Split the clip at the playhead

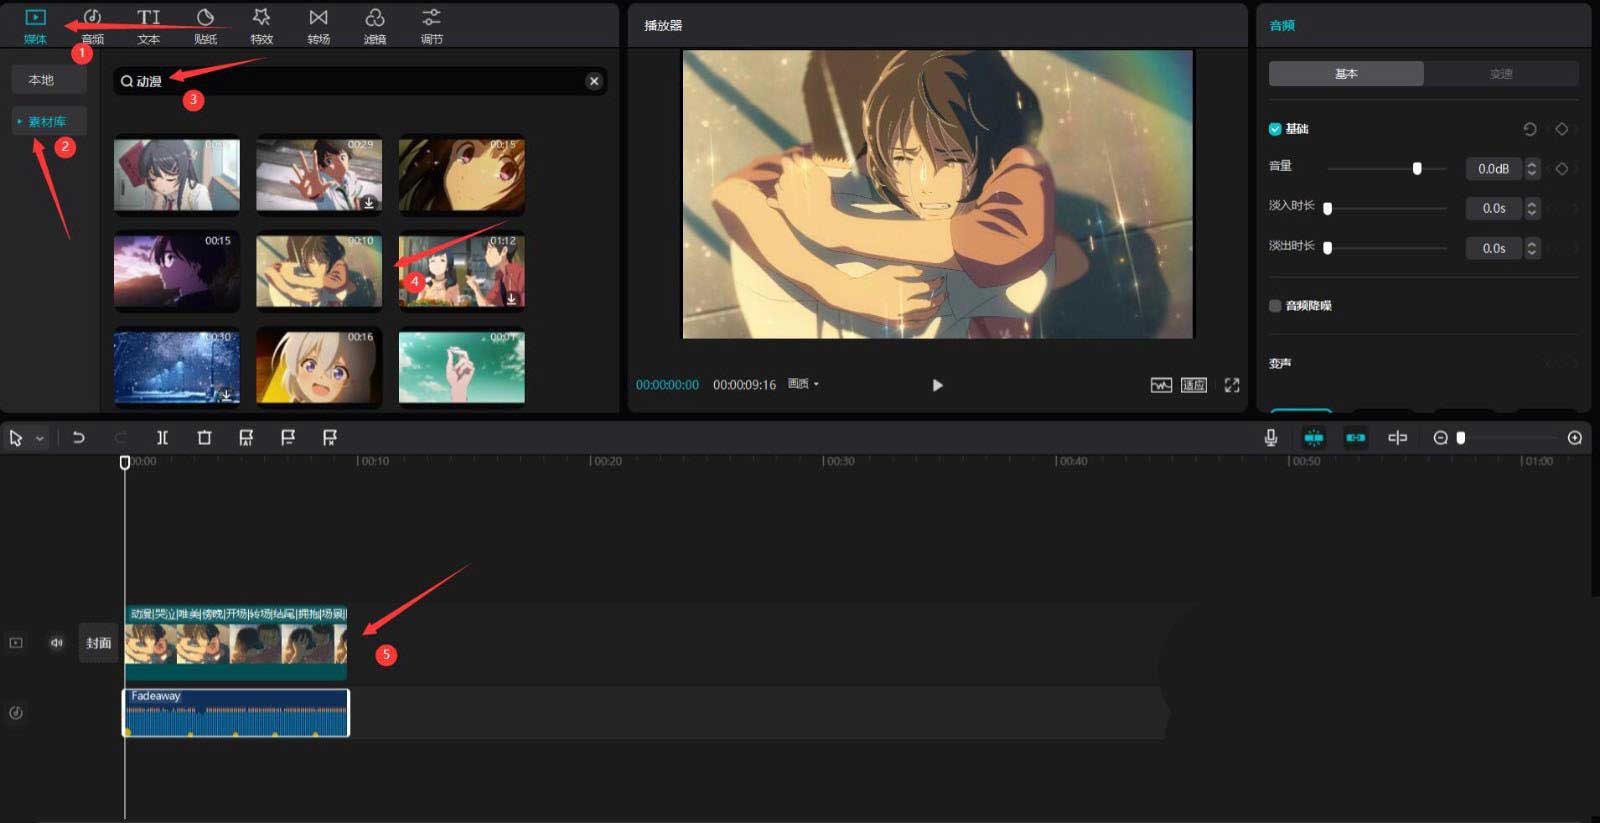click(162, 438)
